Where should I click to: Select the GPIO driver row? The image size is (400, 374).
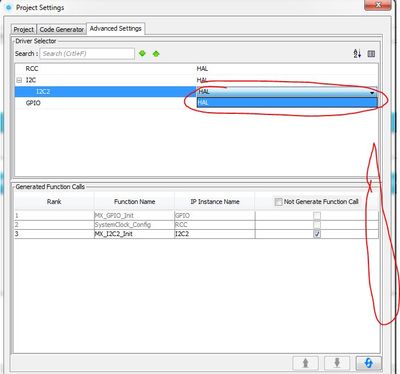(x=196, y=103)
